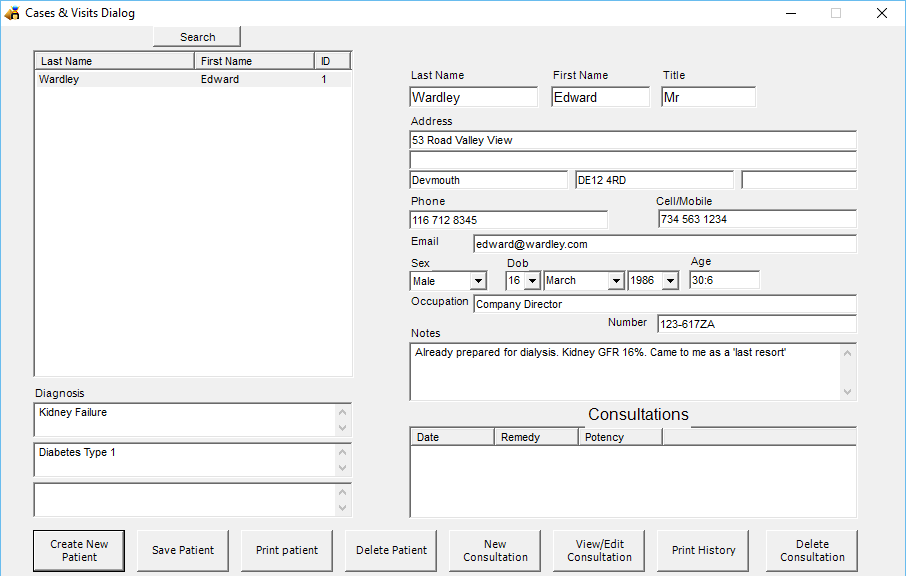Screen dimensions: 906x576
Task: Select the Wardley patient row
Action: coord(193,79)
